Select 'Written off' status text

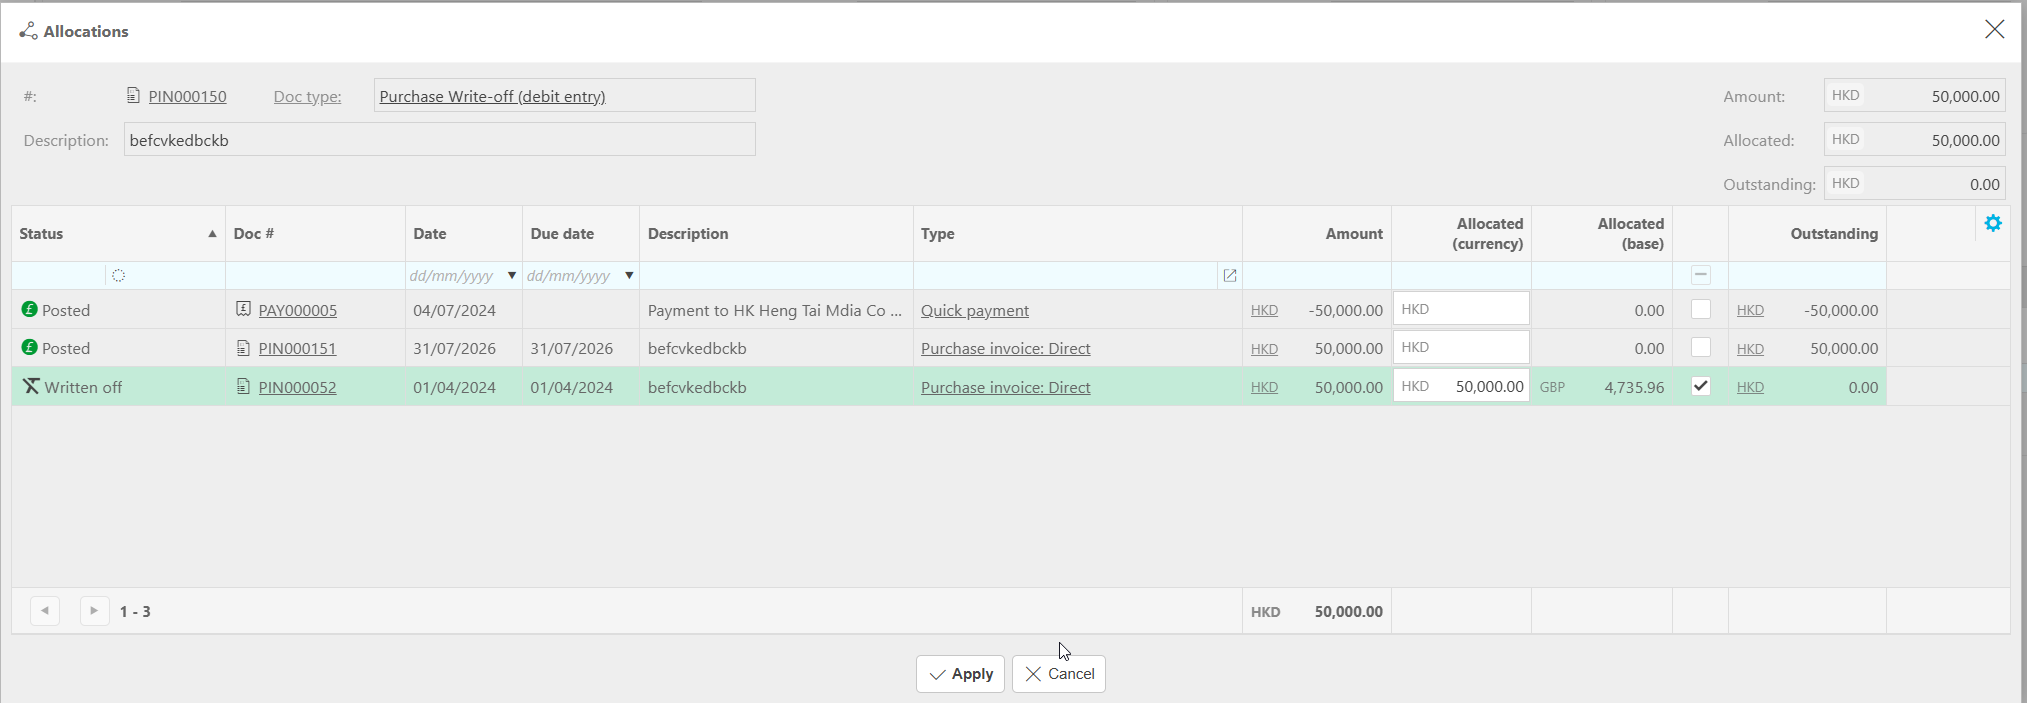(83, 387)
